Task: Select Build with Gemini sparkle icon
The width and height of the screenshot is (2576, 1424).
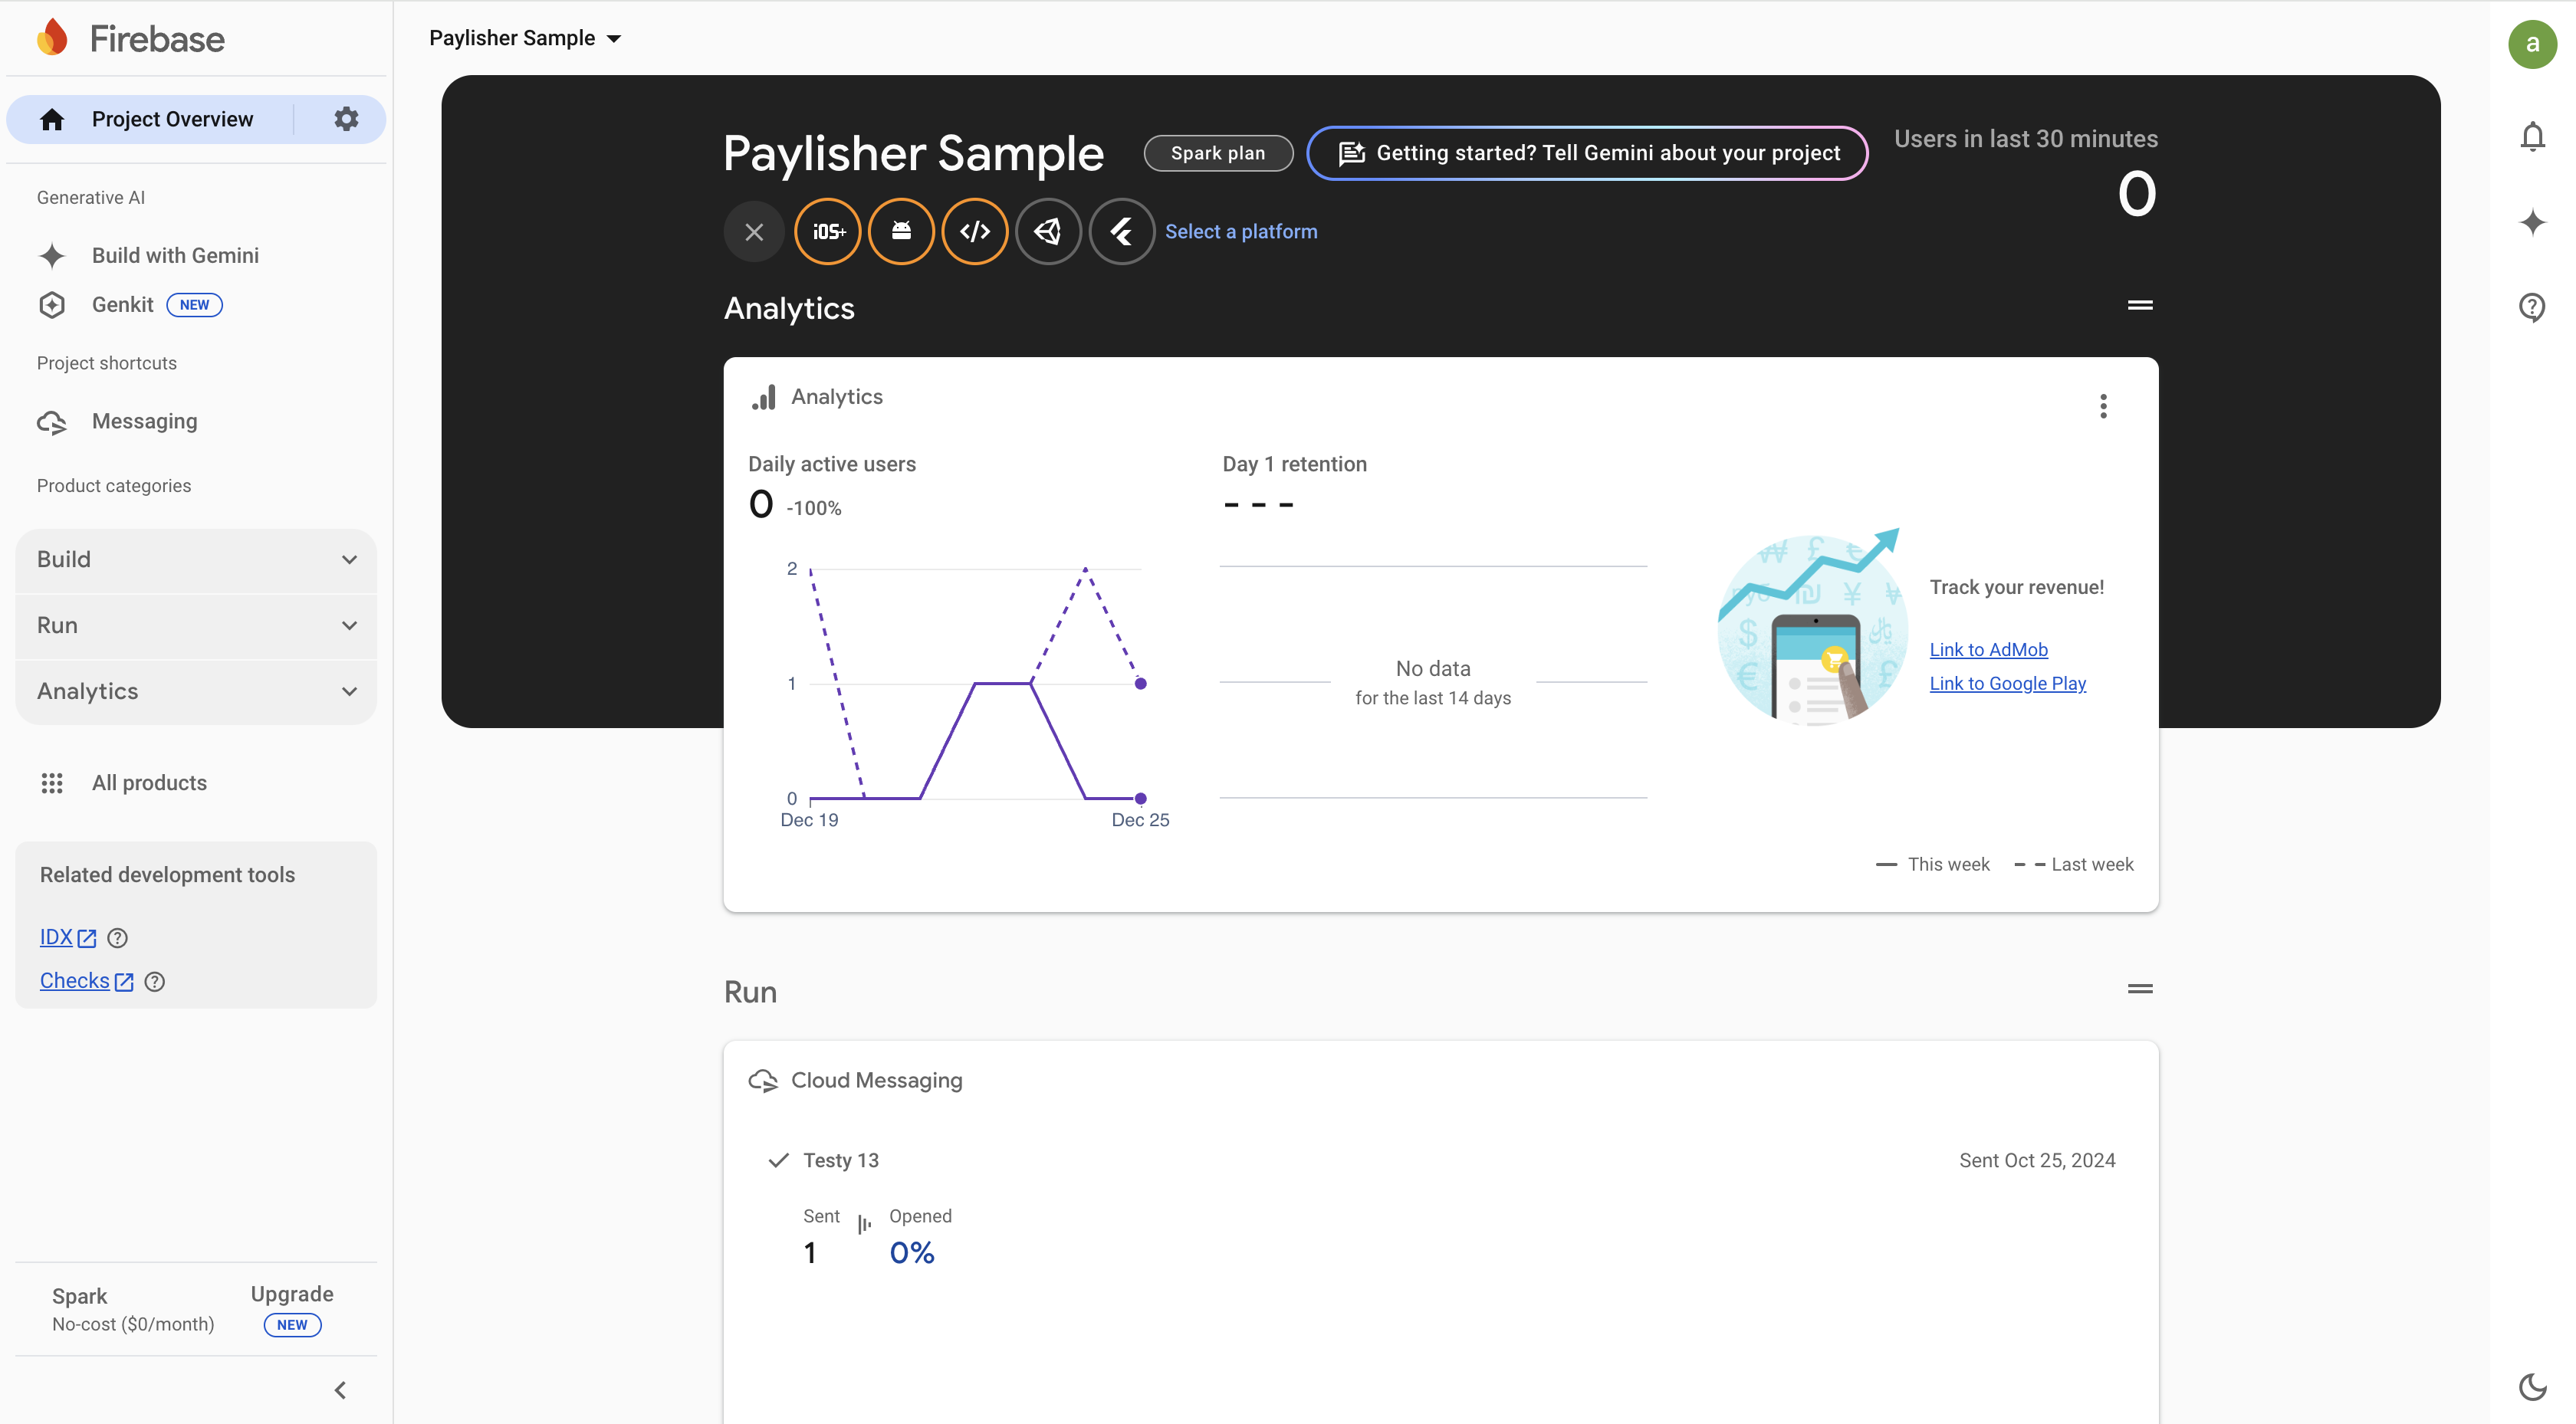Action: (52, 256)
